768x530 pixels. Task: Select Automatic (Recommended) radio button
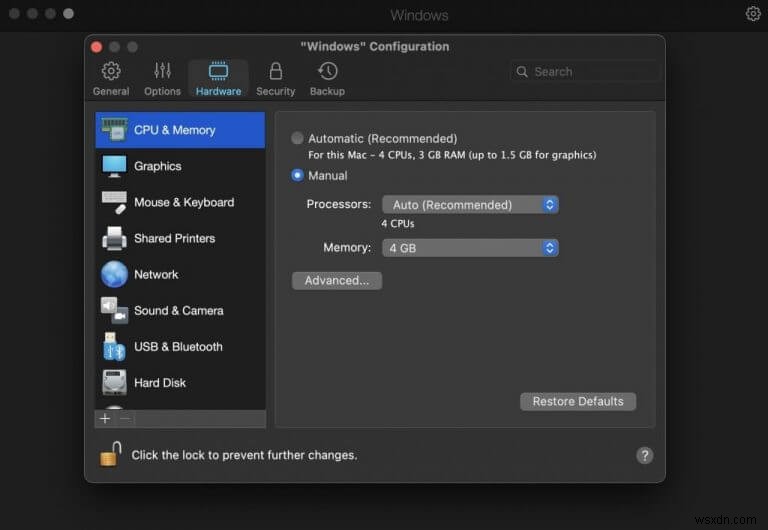pyautogui.click(x=297, y=138)
